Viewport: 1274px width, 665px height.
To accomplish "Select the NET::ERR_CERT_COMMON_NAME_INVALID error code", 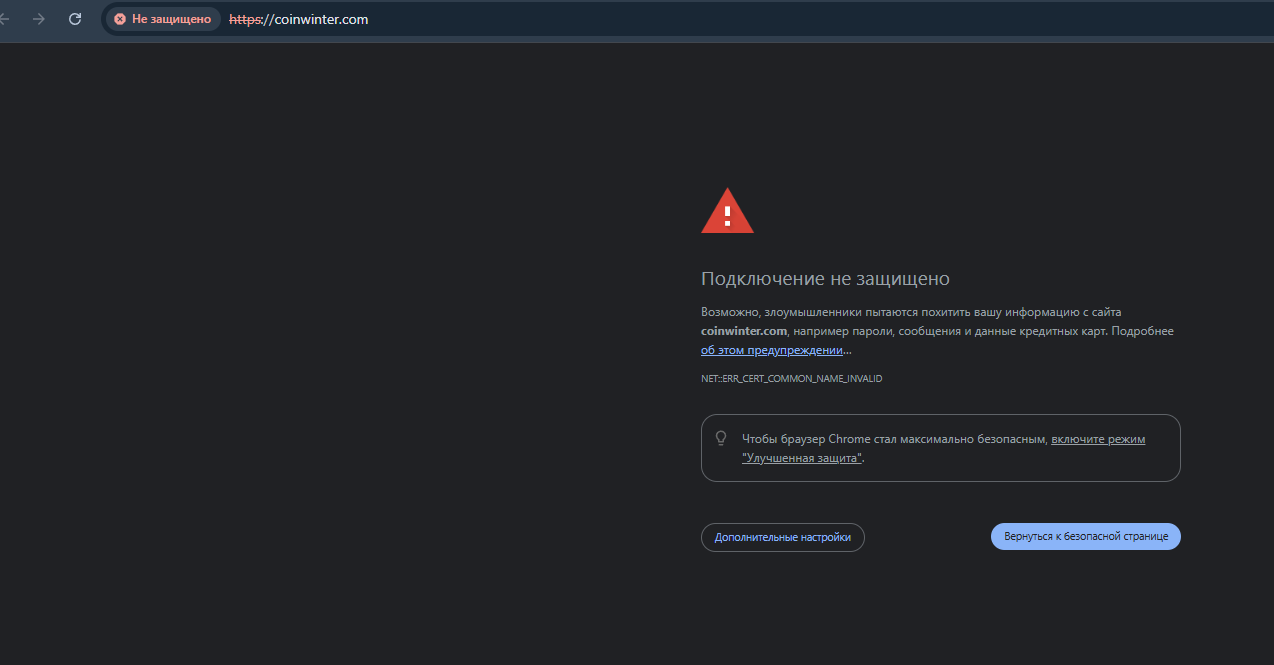I will [x=791, y=378].
